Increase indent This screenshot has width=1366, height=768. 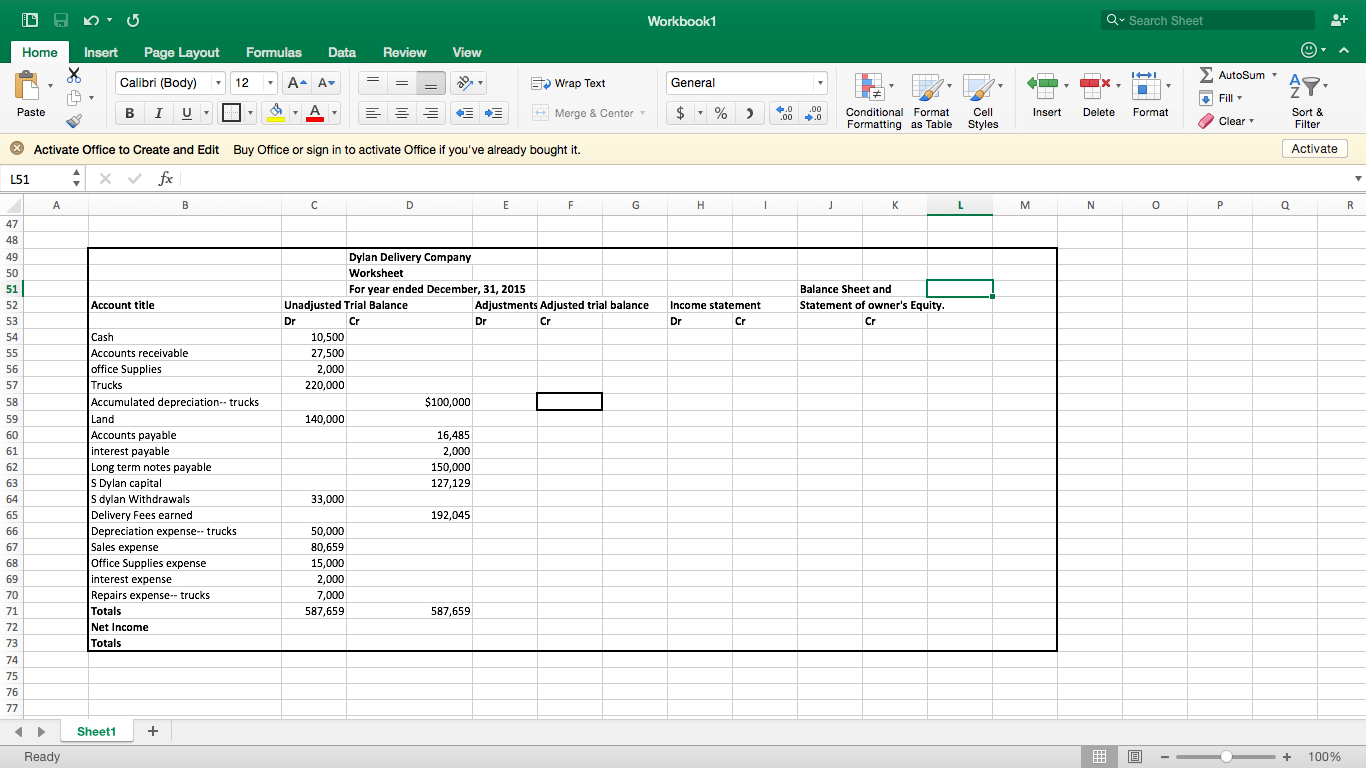point(495,113)
